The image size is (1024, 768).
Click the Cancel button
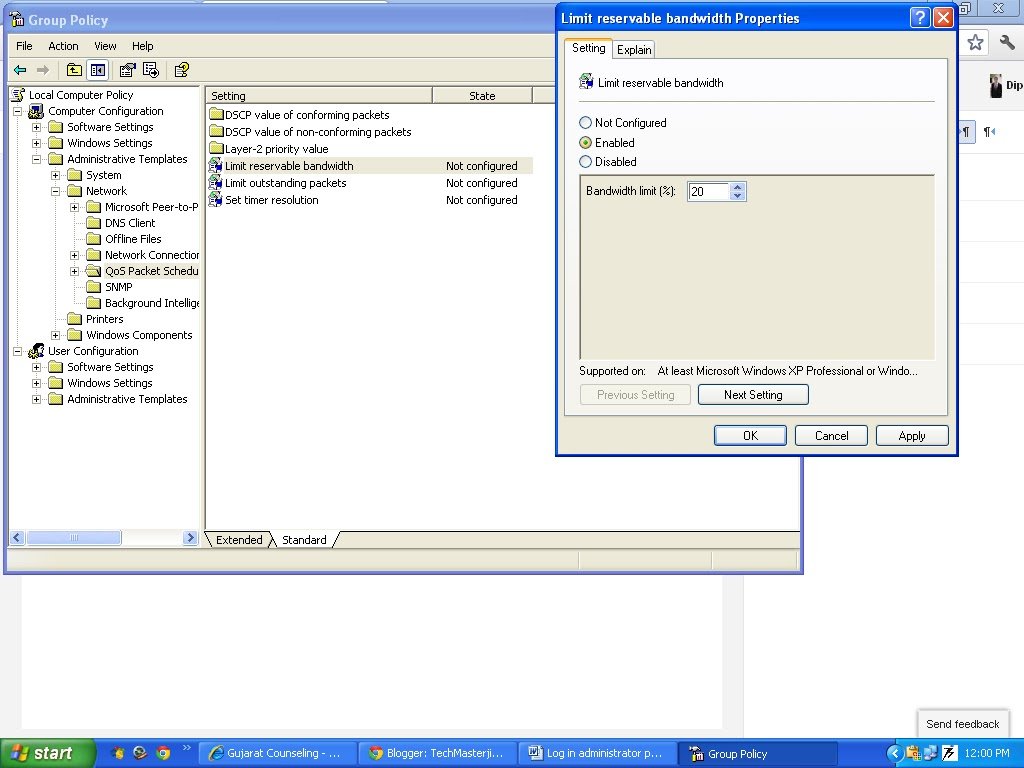pos(831,436)
